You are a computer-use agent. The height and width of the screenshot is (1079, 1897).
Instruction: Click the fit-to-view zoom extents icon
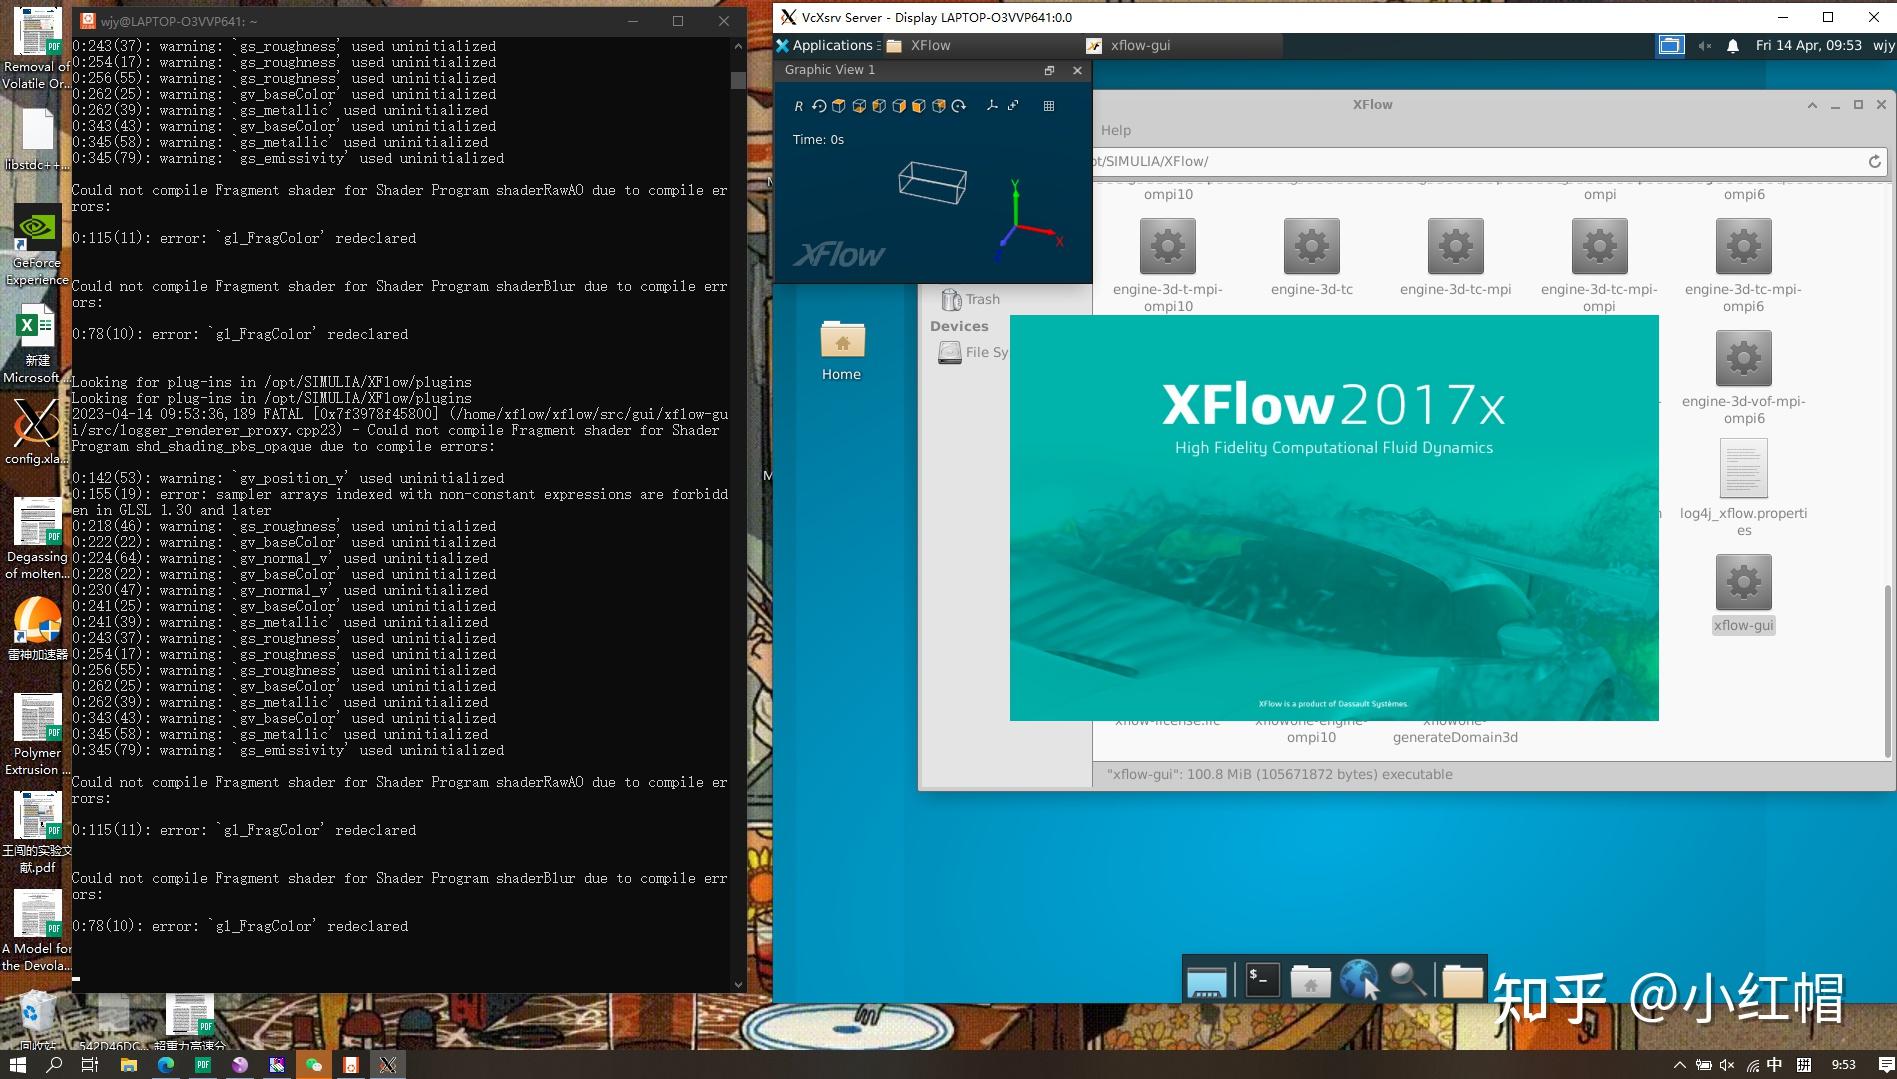coord(1013,106)
